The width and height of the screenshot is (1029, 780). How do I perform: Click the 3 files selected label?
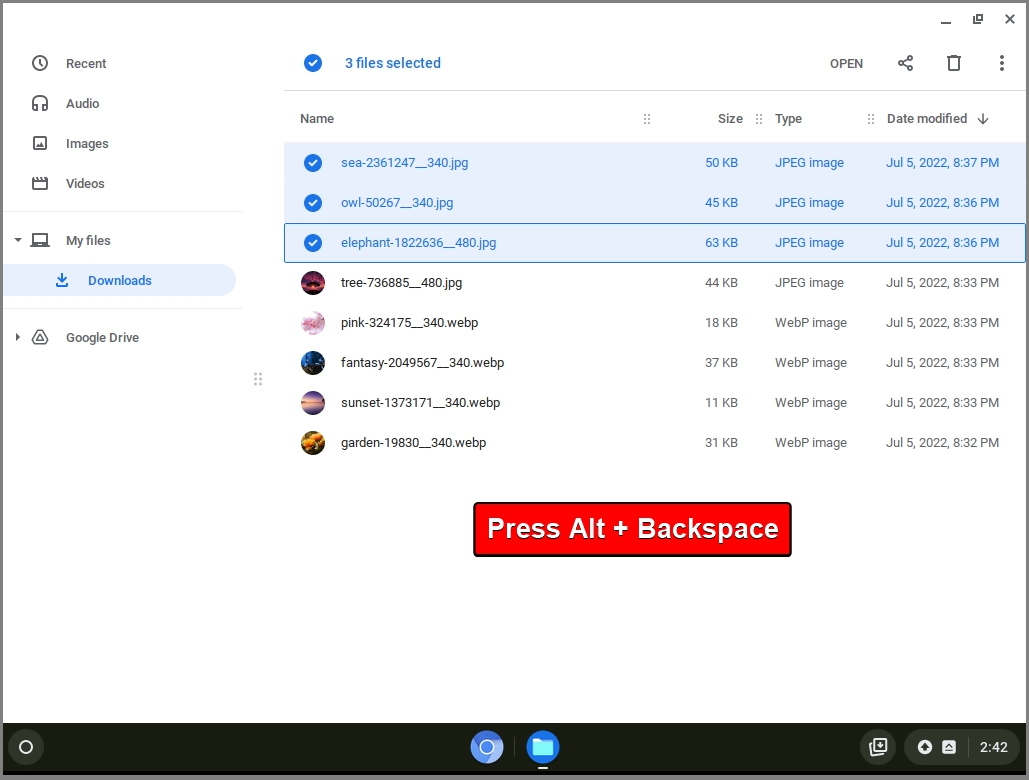(392, 63)
